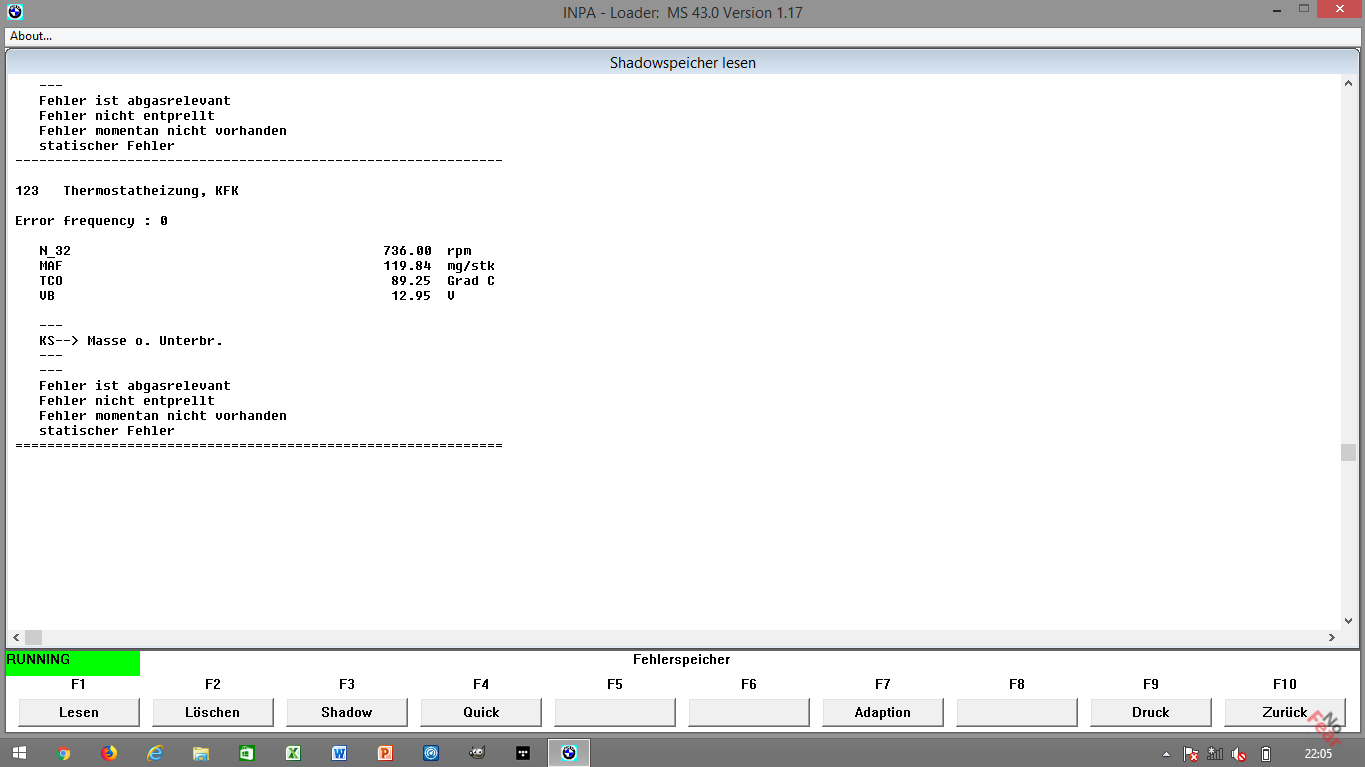Image resolution: width=1365 pixels, height=767 pixels.
Task: Click the blank button under F6
Action: (x=749, y=712)
